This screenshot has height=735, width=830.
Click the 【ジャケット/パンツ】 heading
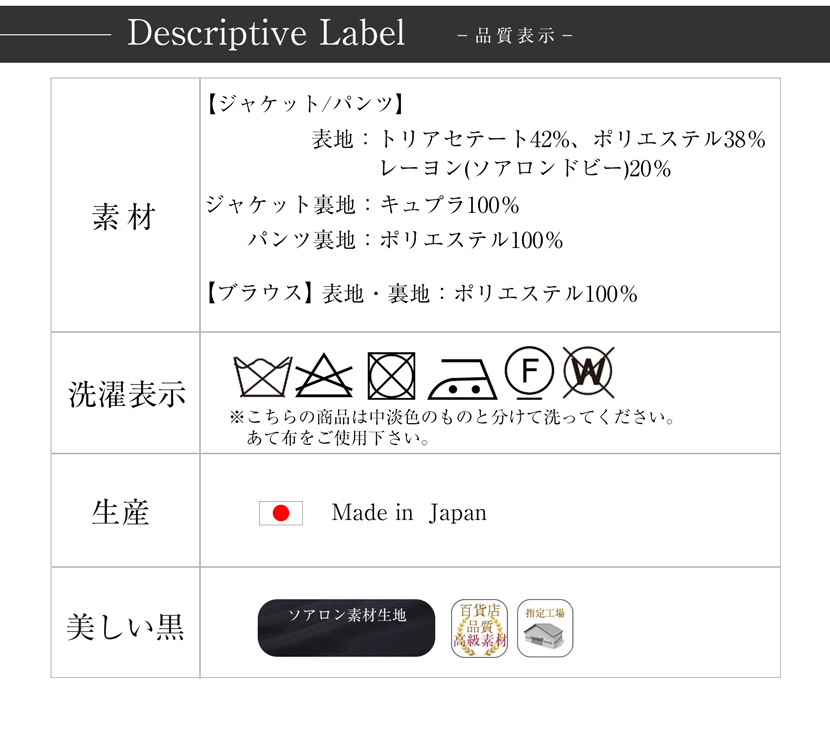click(x=304, y=103)
